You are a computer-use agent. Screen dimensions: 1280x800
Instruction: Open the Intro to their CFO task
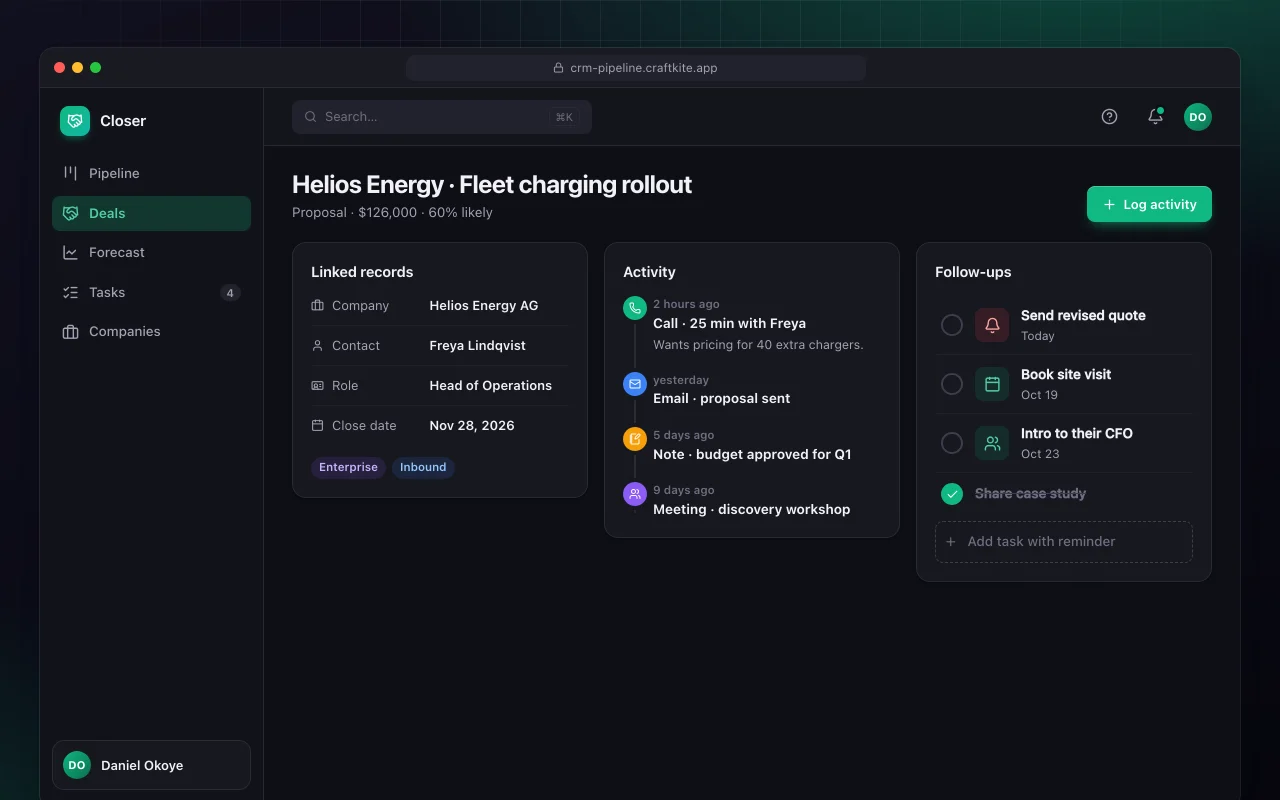click(1077, 433)
